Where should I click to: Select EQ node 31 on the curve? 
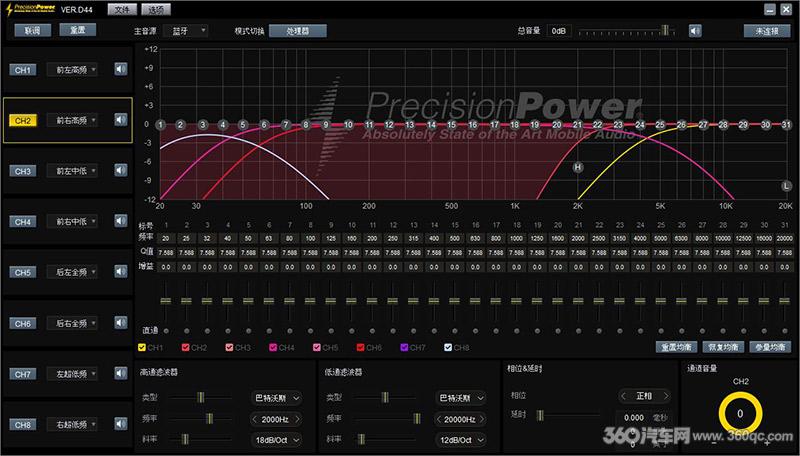tap(786, 124)
